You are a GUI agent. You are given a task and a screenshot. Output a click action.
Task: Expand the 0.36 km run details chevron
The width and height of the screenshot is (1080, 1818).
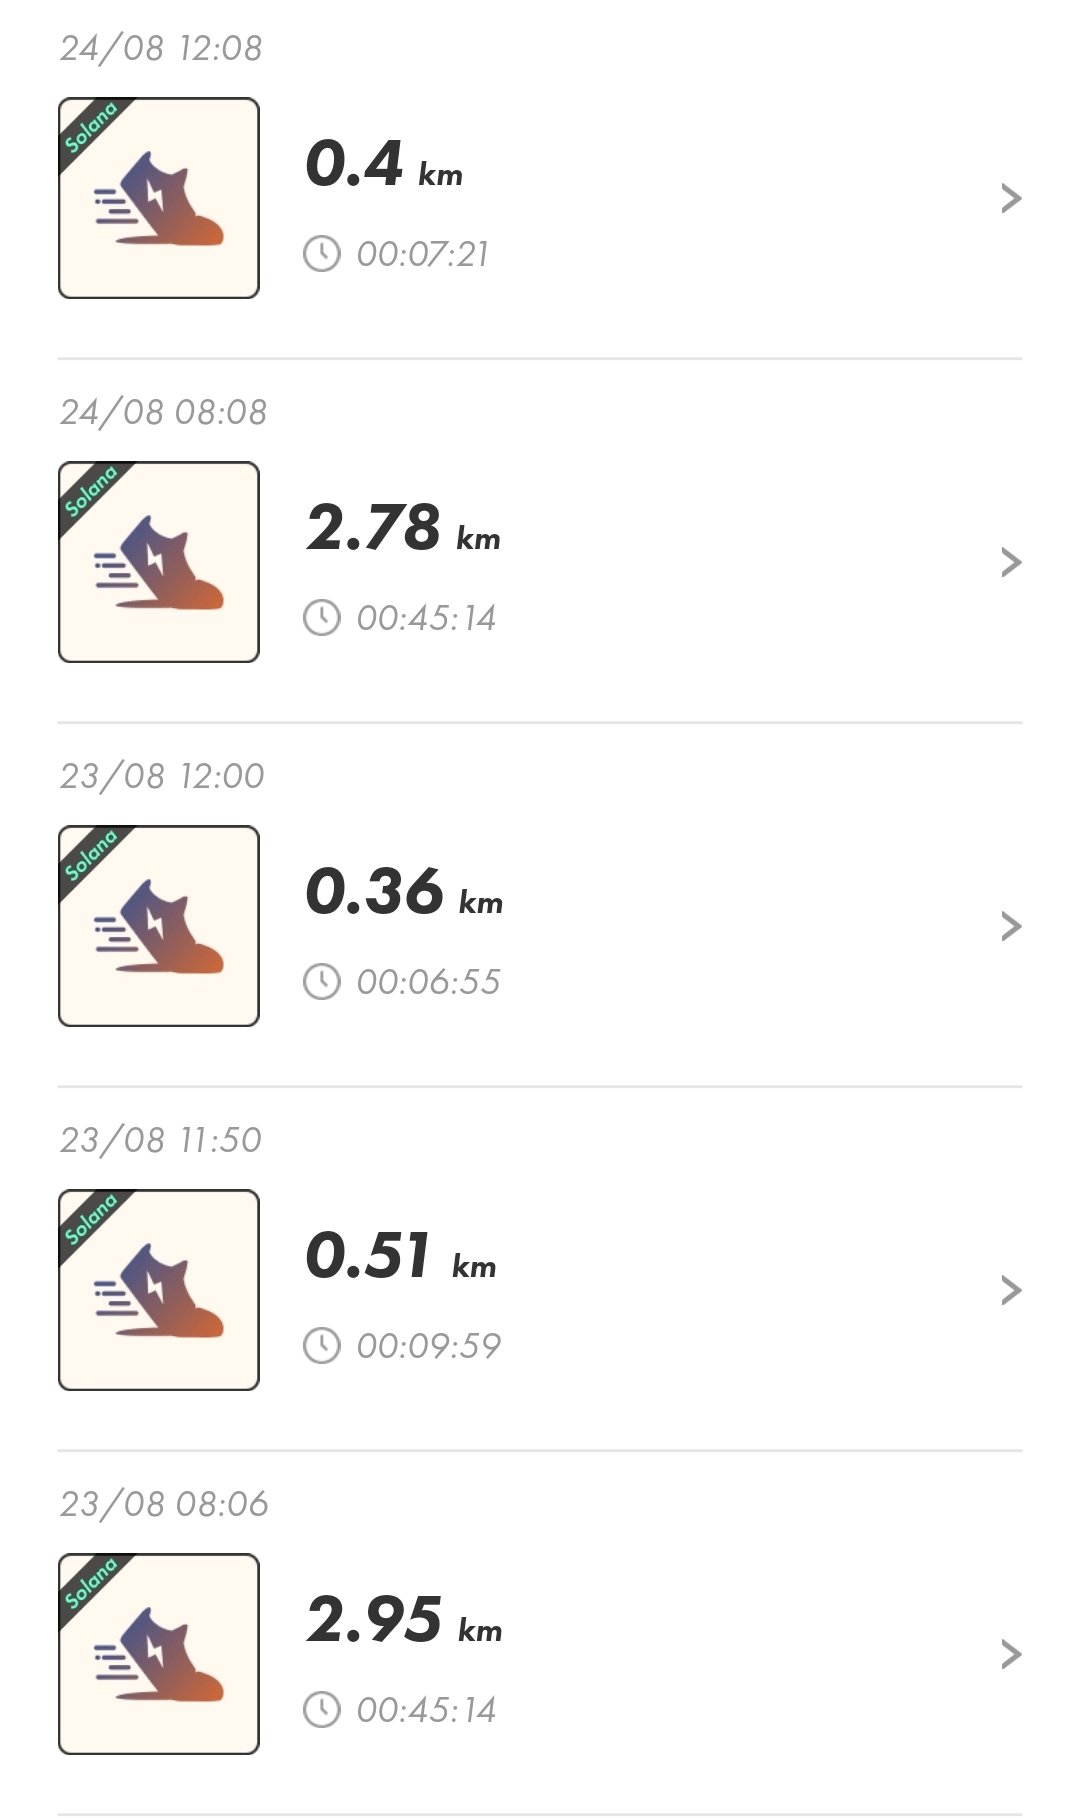[1011, 927]
